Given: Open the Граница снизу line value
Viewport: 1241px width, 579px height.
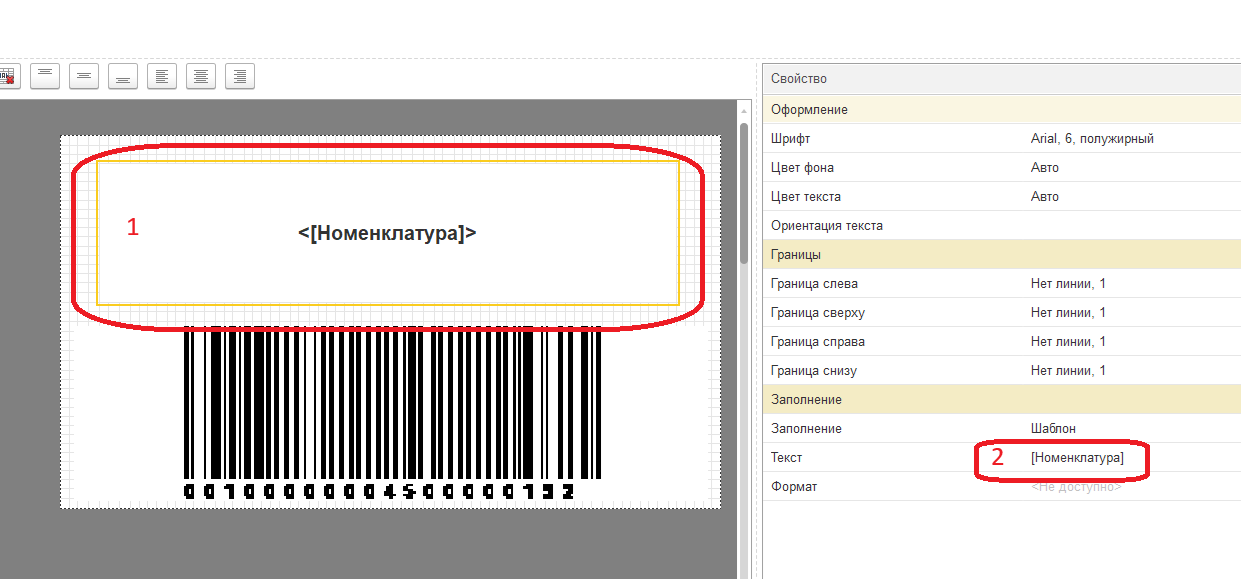Looking at the screenshot, I should tap(1068, 371).
